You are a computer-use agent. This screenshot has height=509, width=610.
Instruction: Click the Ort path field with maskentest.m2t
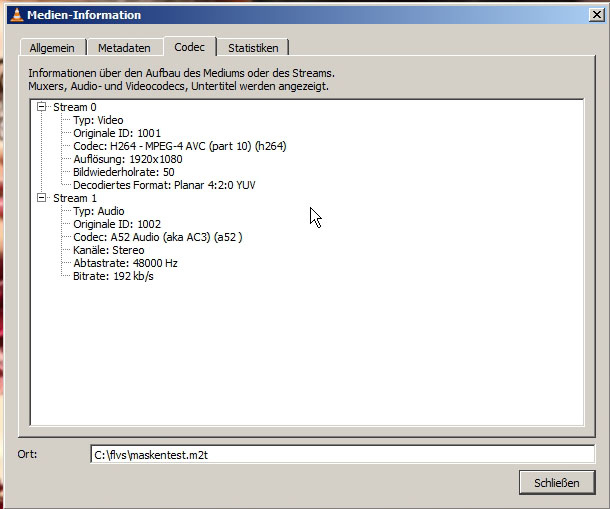pyautogui.click(x=342, y=455)
